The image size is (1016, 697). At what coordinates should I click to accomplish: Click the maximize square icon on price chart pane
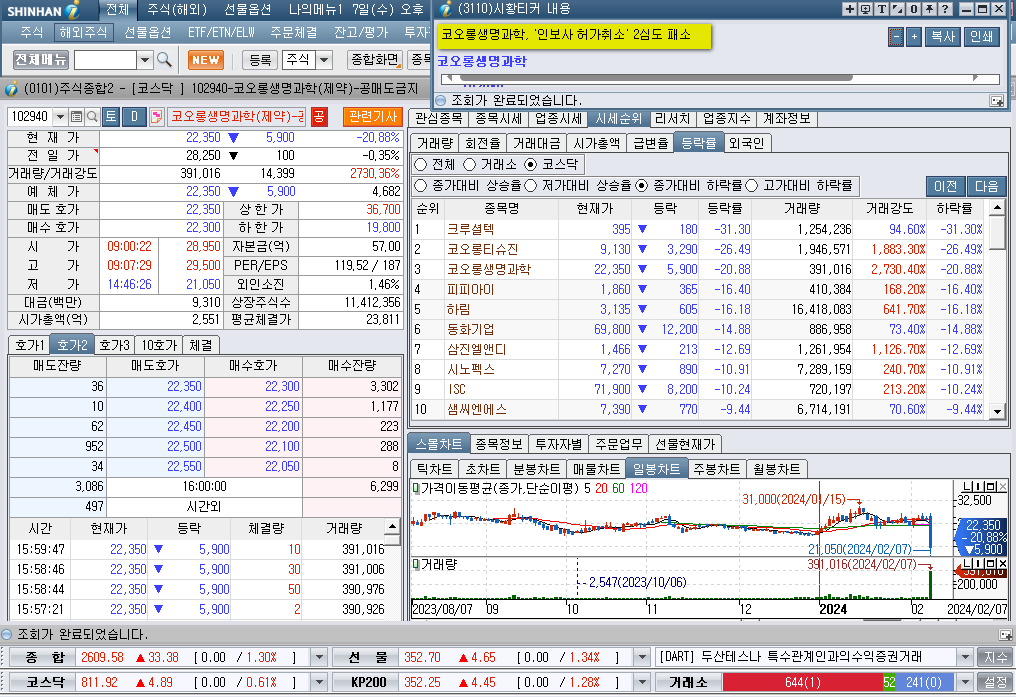(x=991, y=486)
